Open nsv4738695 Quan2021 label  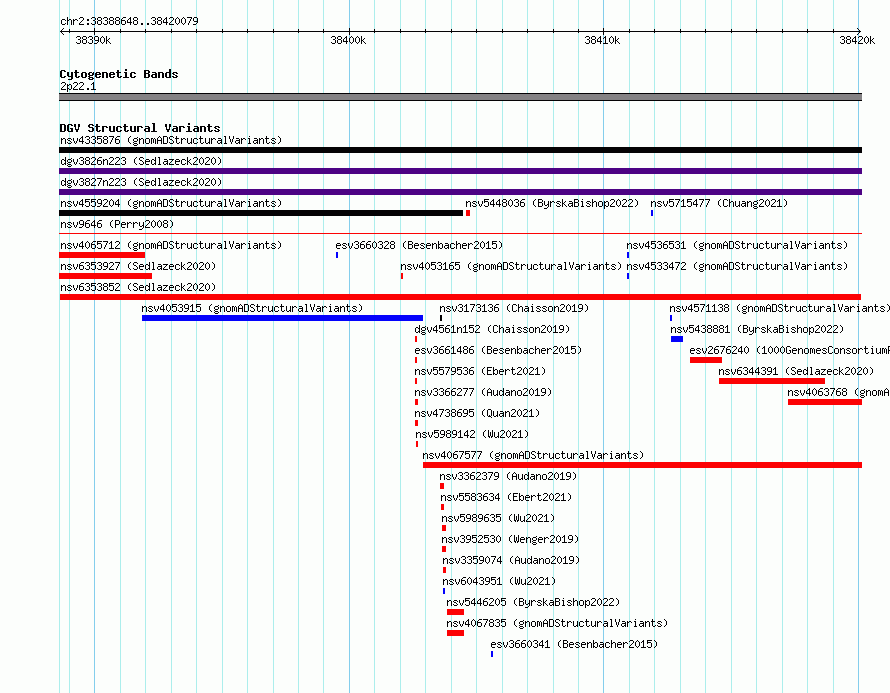477,413
